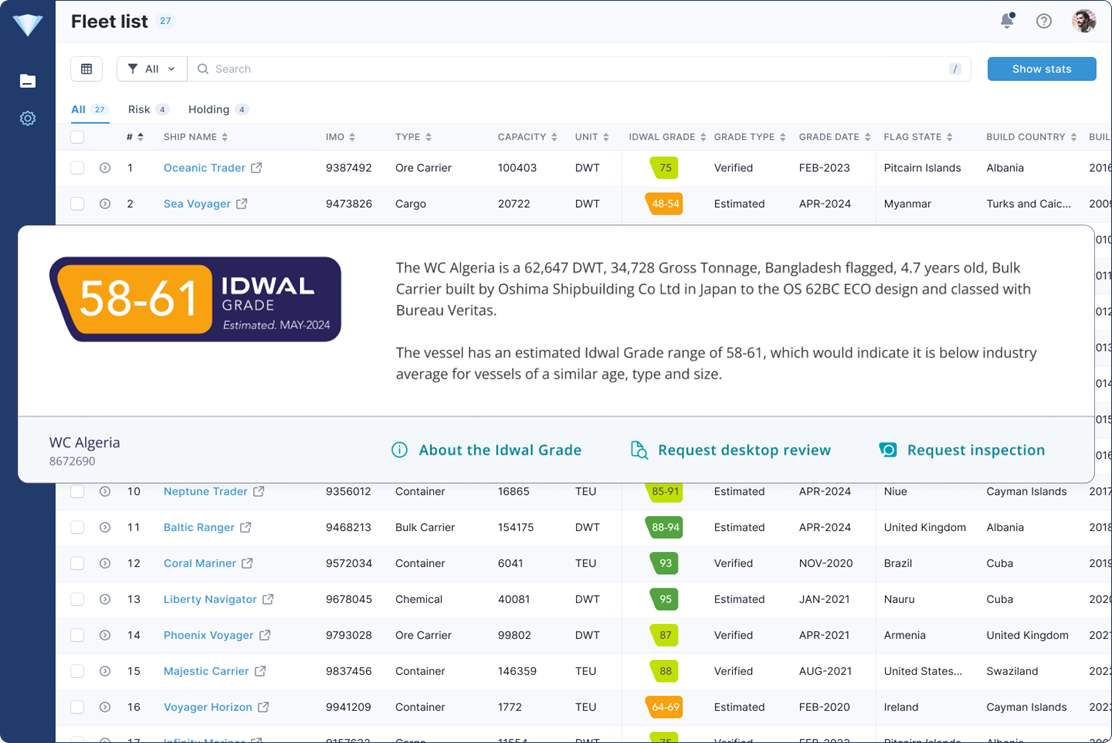1112x743 pixels.
Task: Click the Request desktop review link
Action: point(743,450)
